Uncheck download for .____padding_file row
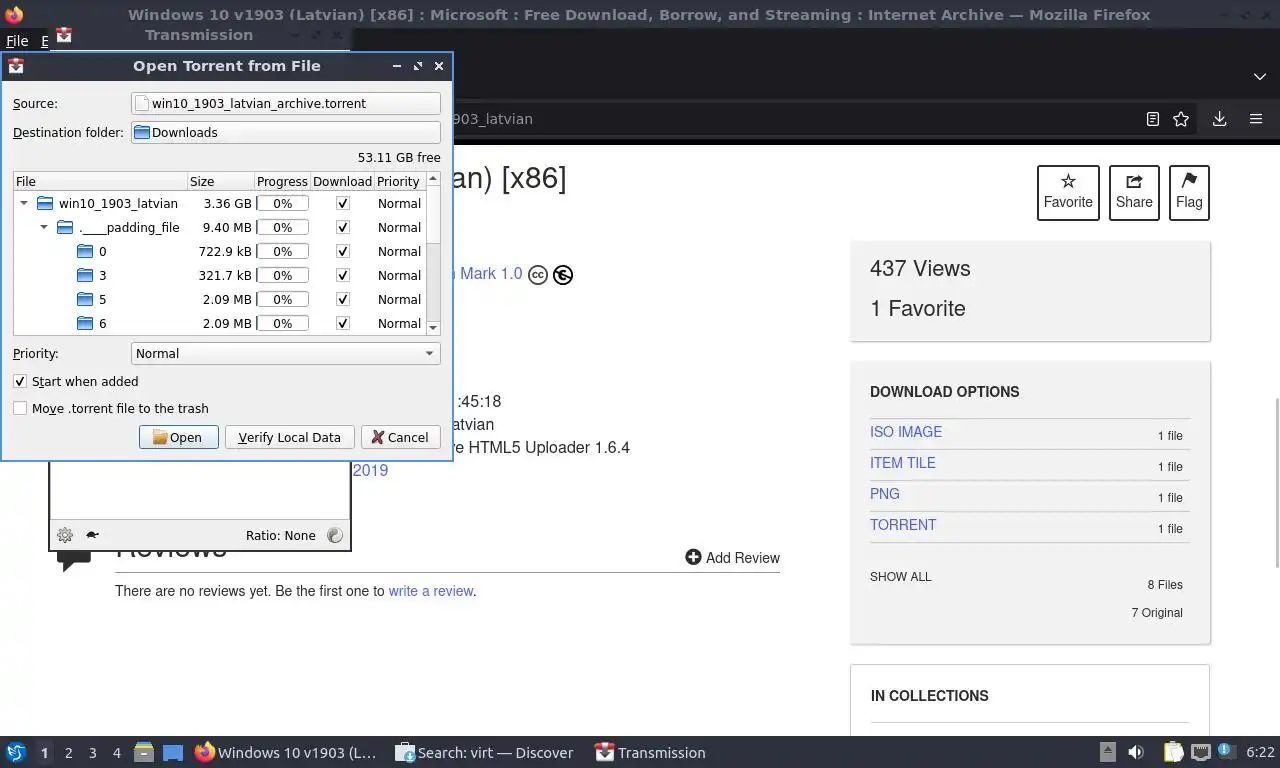The image size is (1280, 768). pos(343,227)
